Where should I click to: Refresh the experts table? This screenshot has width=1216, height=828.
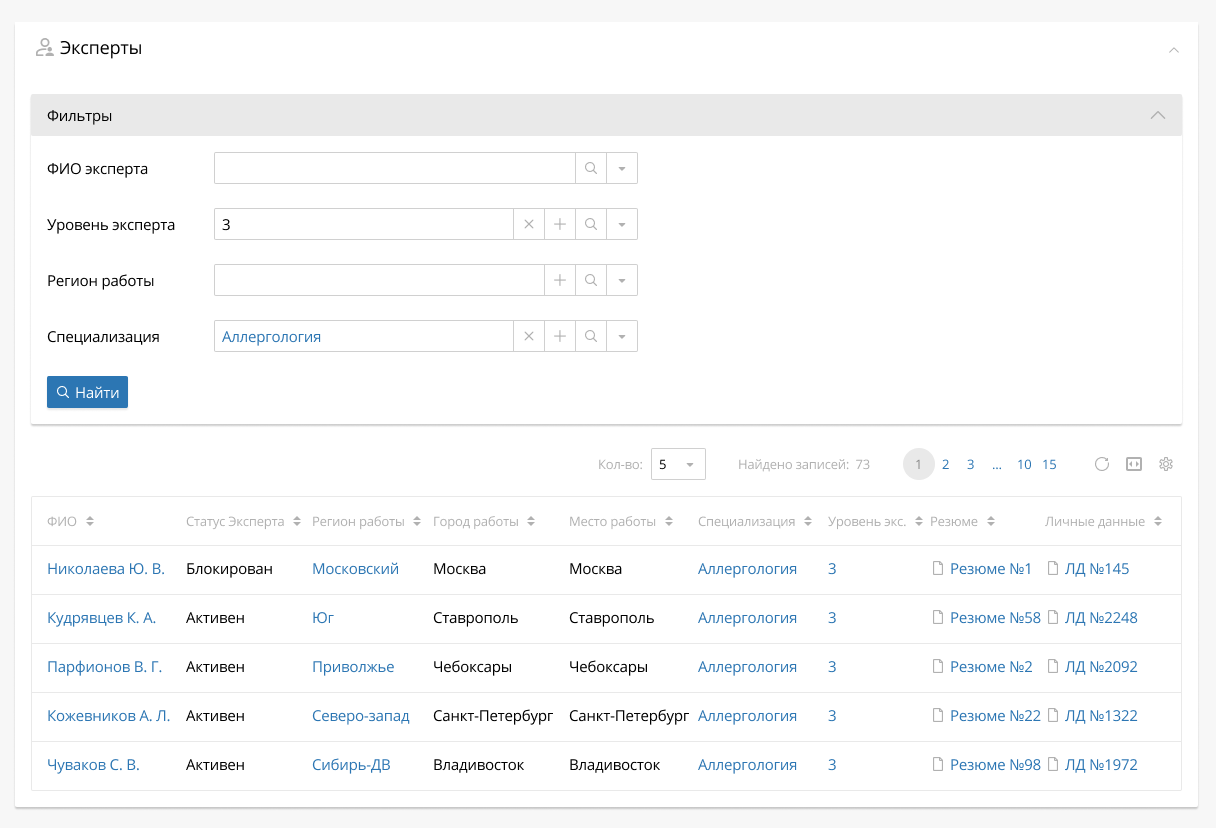point(1102,464)
